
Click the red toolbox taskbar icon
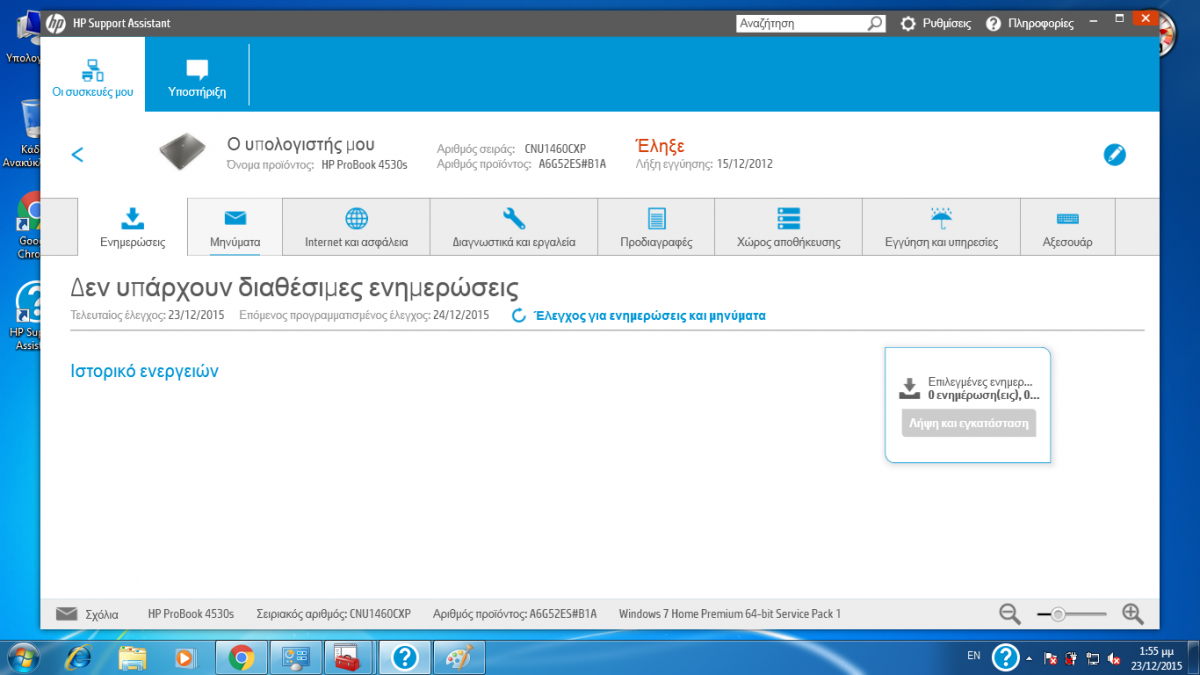tap(348, 657)
